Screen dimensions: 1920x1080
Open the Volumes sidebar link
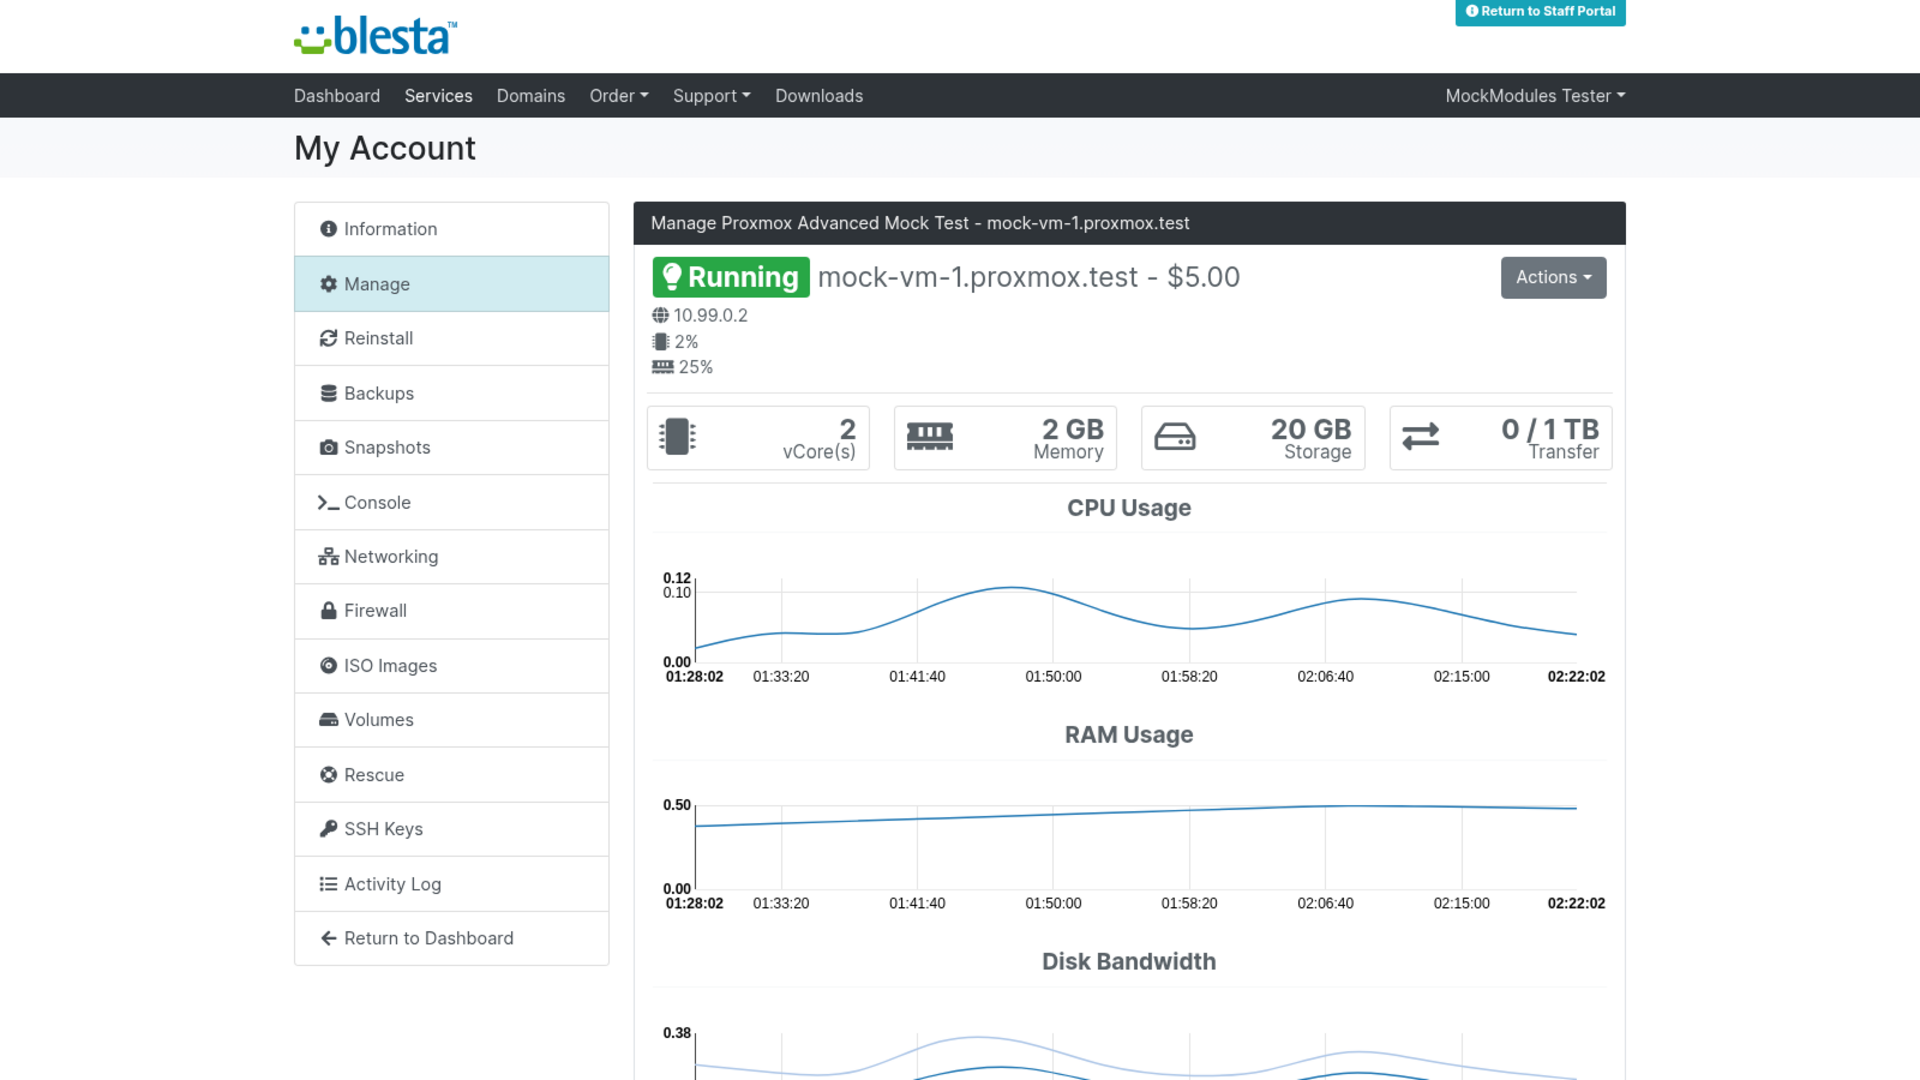click(452, 720)
